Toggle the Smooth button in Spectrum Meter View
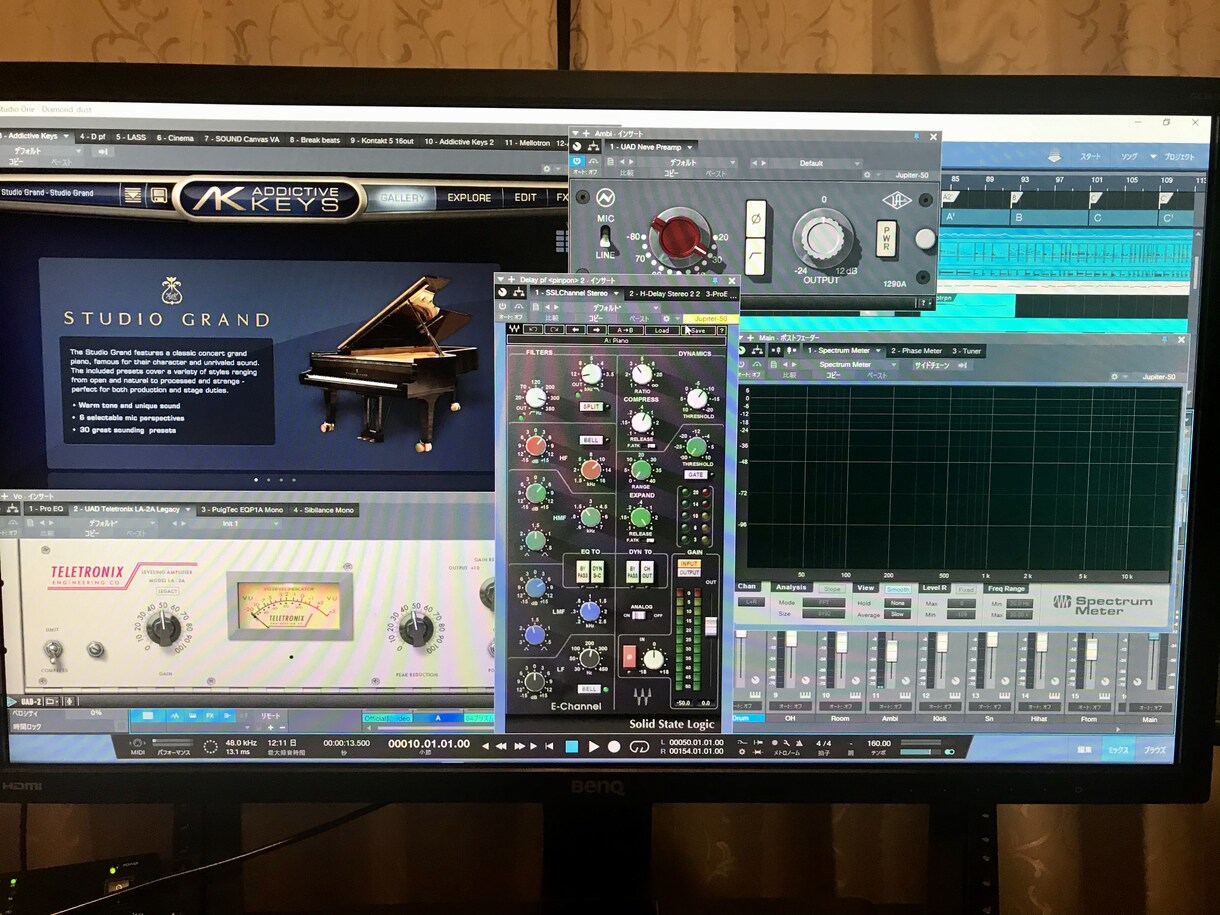 coord(899,588)
